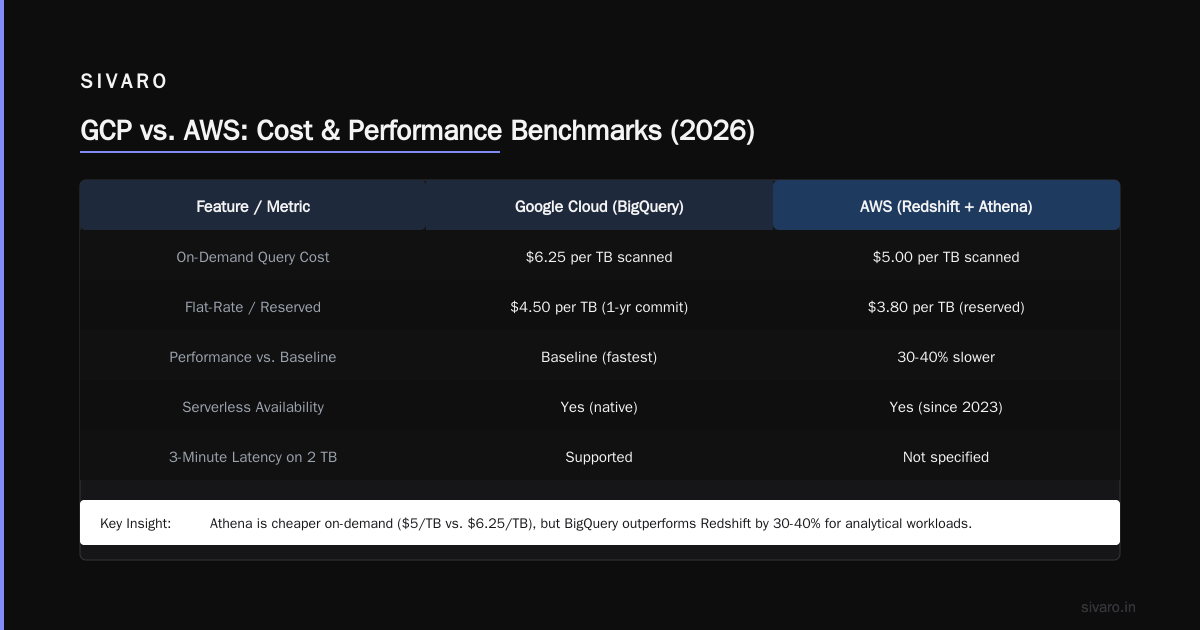Click the Baseline (fastest) cell
Viewport: 1200px width, 630px height.
coord(599,357)
